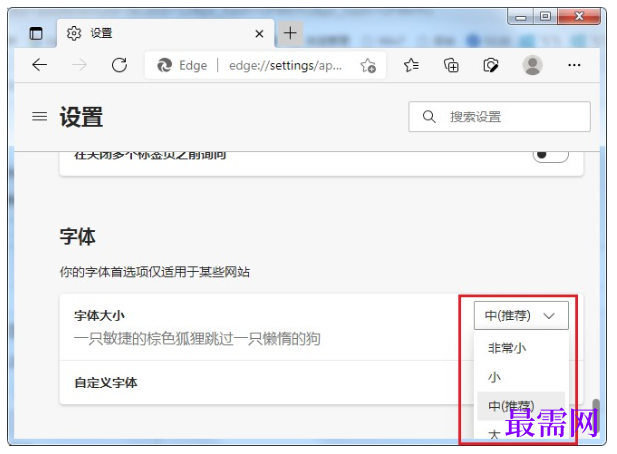Image resolution: width=617 pixels, height=454 pixels.
Task: Close the 设置 tab
Action: pos(259,34)
